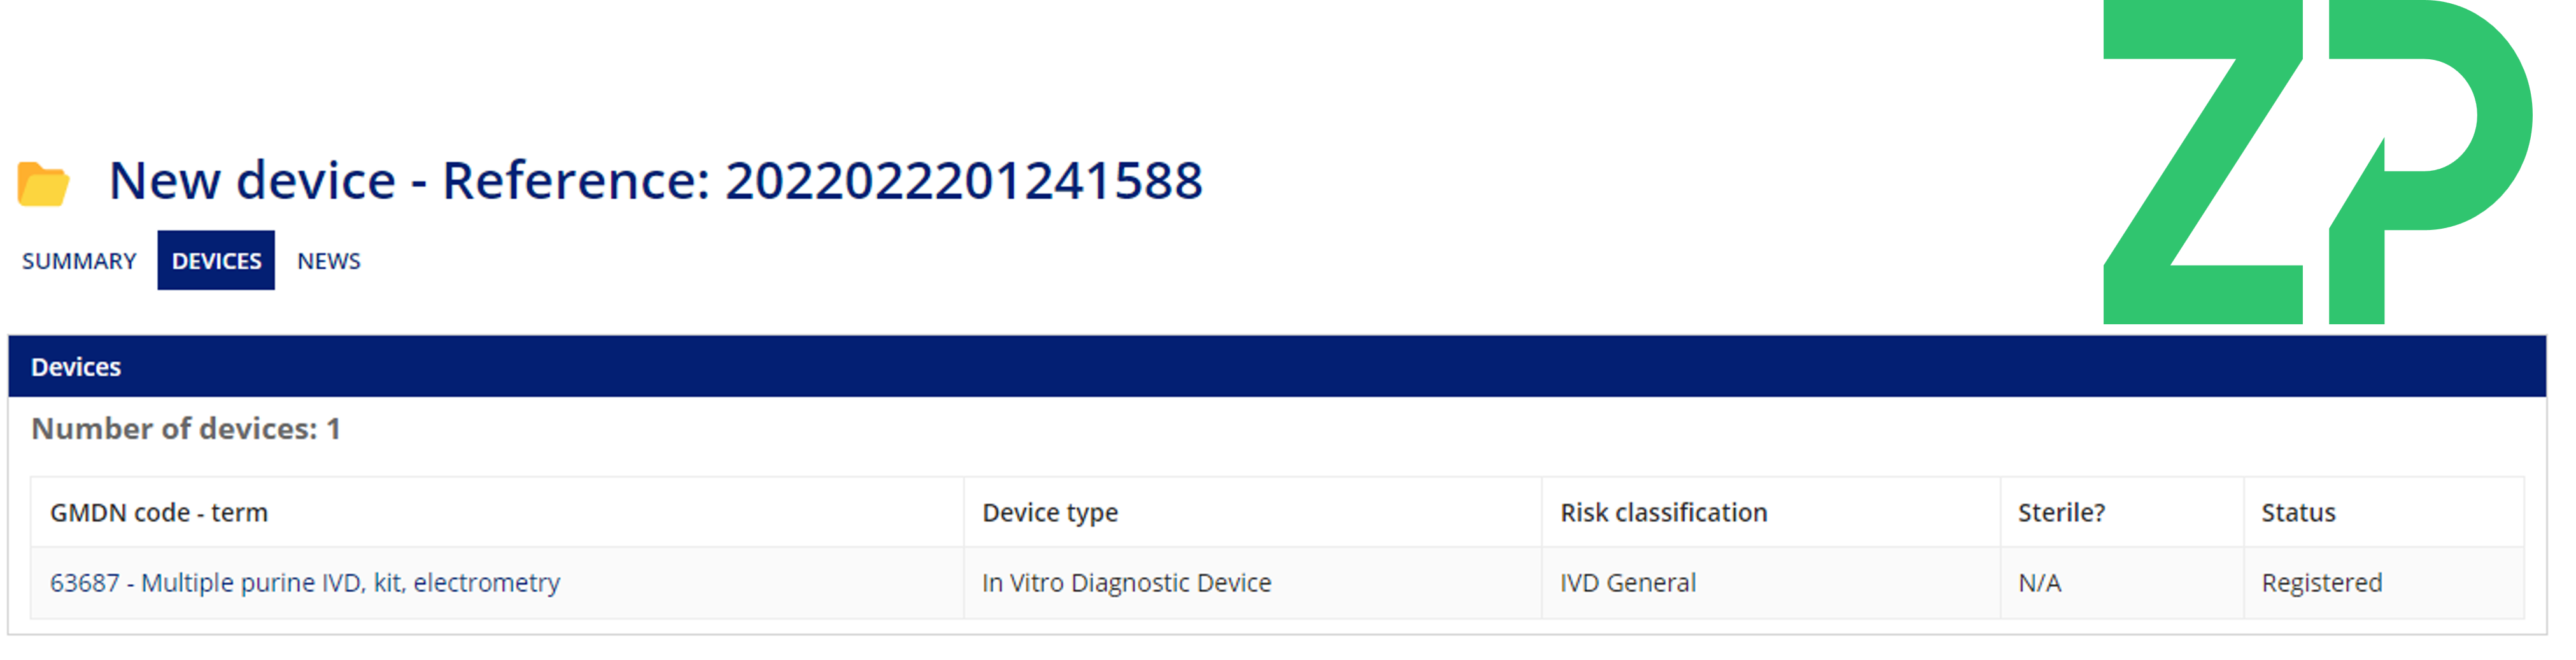This screenshot has height=660, width=2576.
Task: Click the Device type column header
Action: pyautogui.click(x=1050, y=513)
